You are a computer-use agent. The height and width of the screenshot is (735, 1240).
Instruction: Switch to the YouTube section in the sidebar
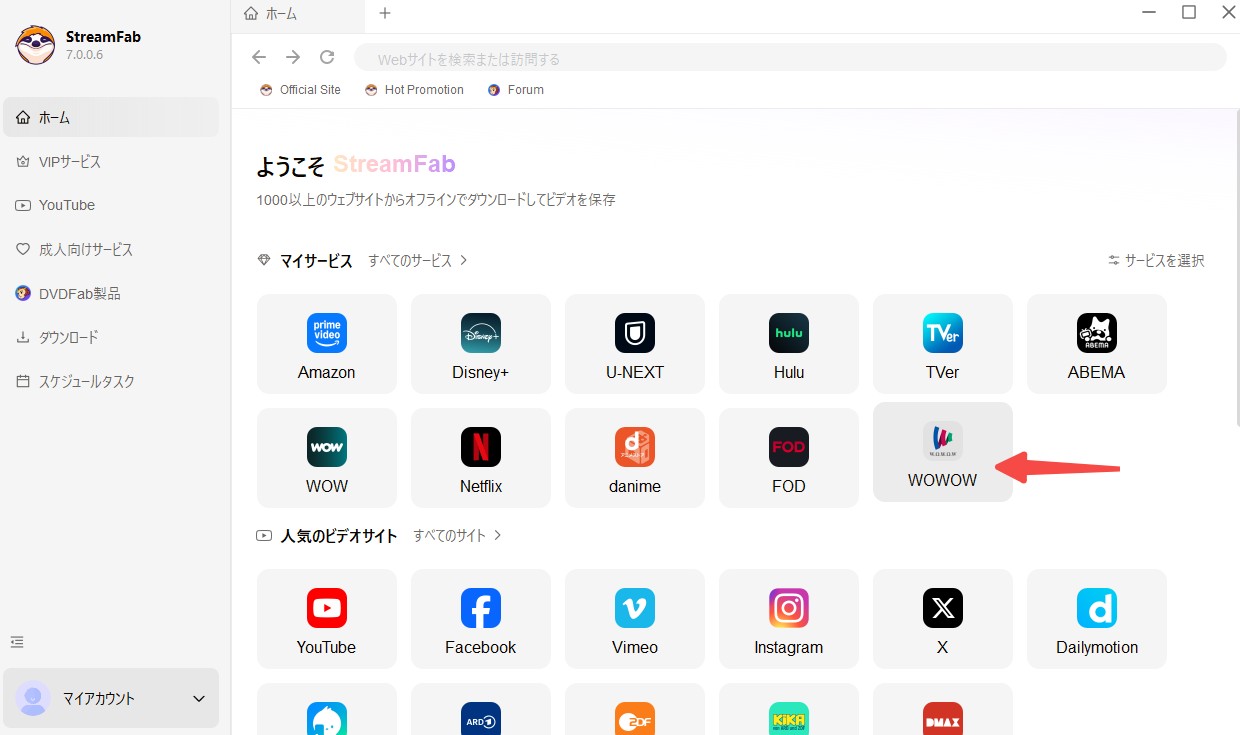click(68, 205)
